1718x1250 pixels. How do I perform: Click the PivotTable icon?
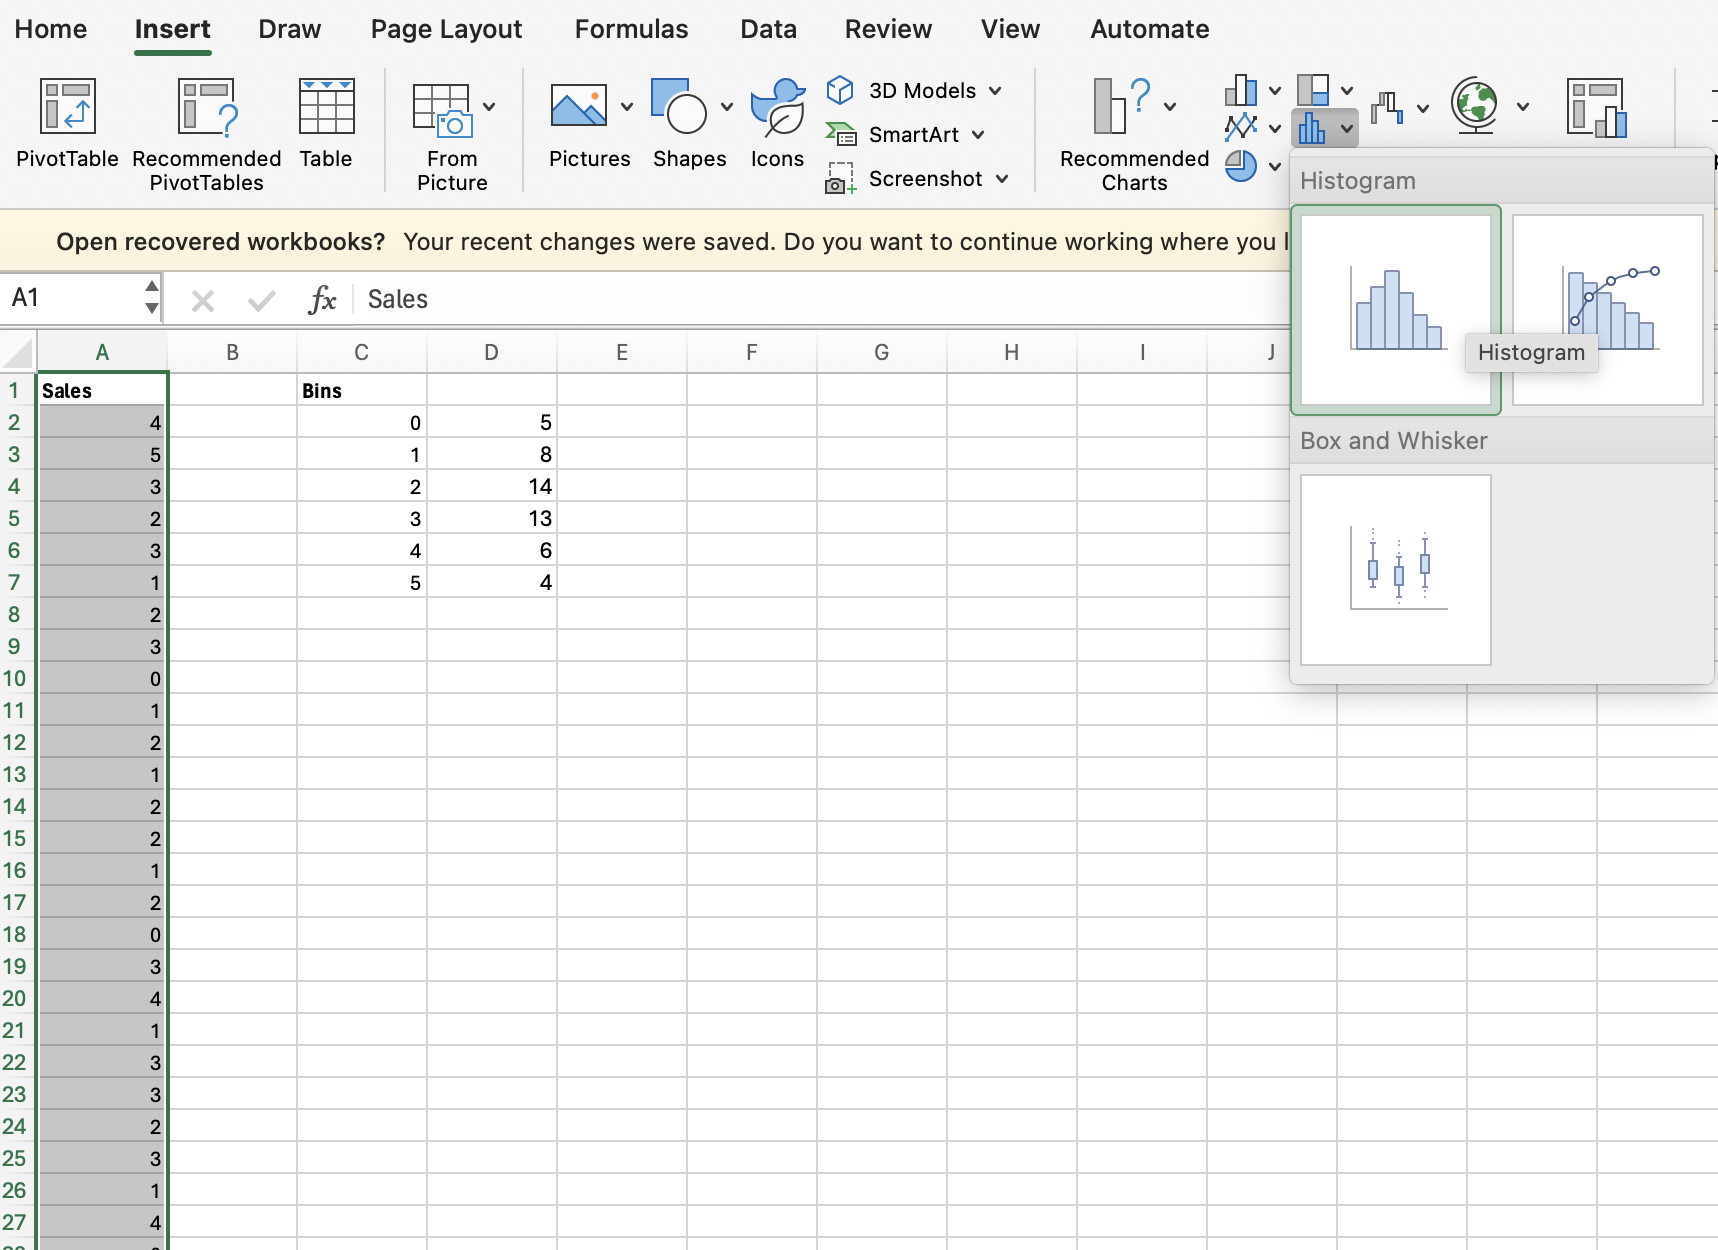(x=67, y=107)
